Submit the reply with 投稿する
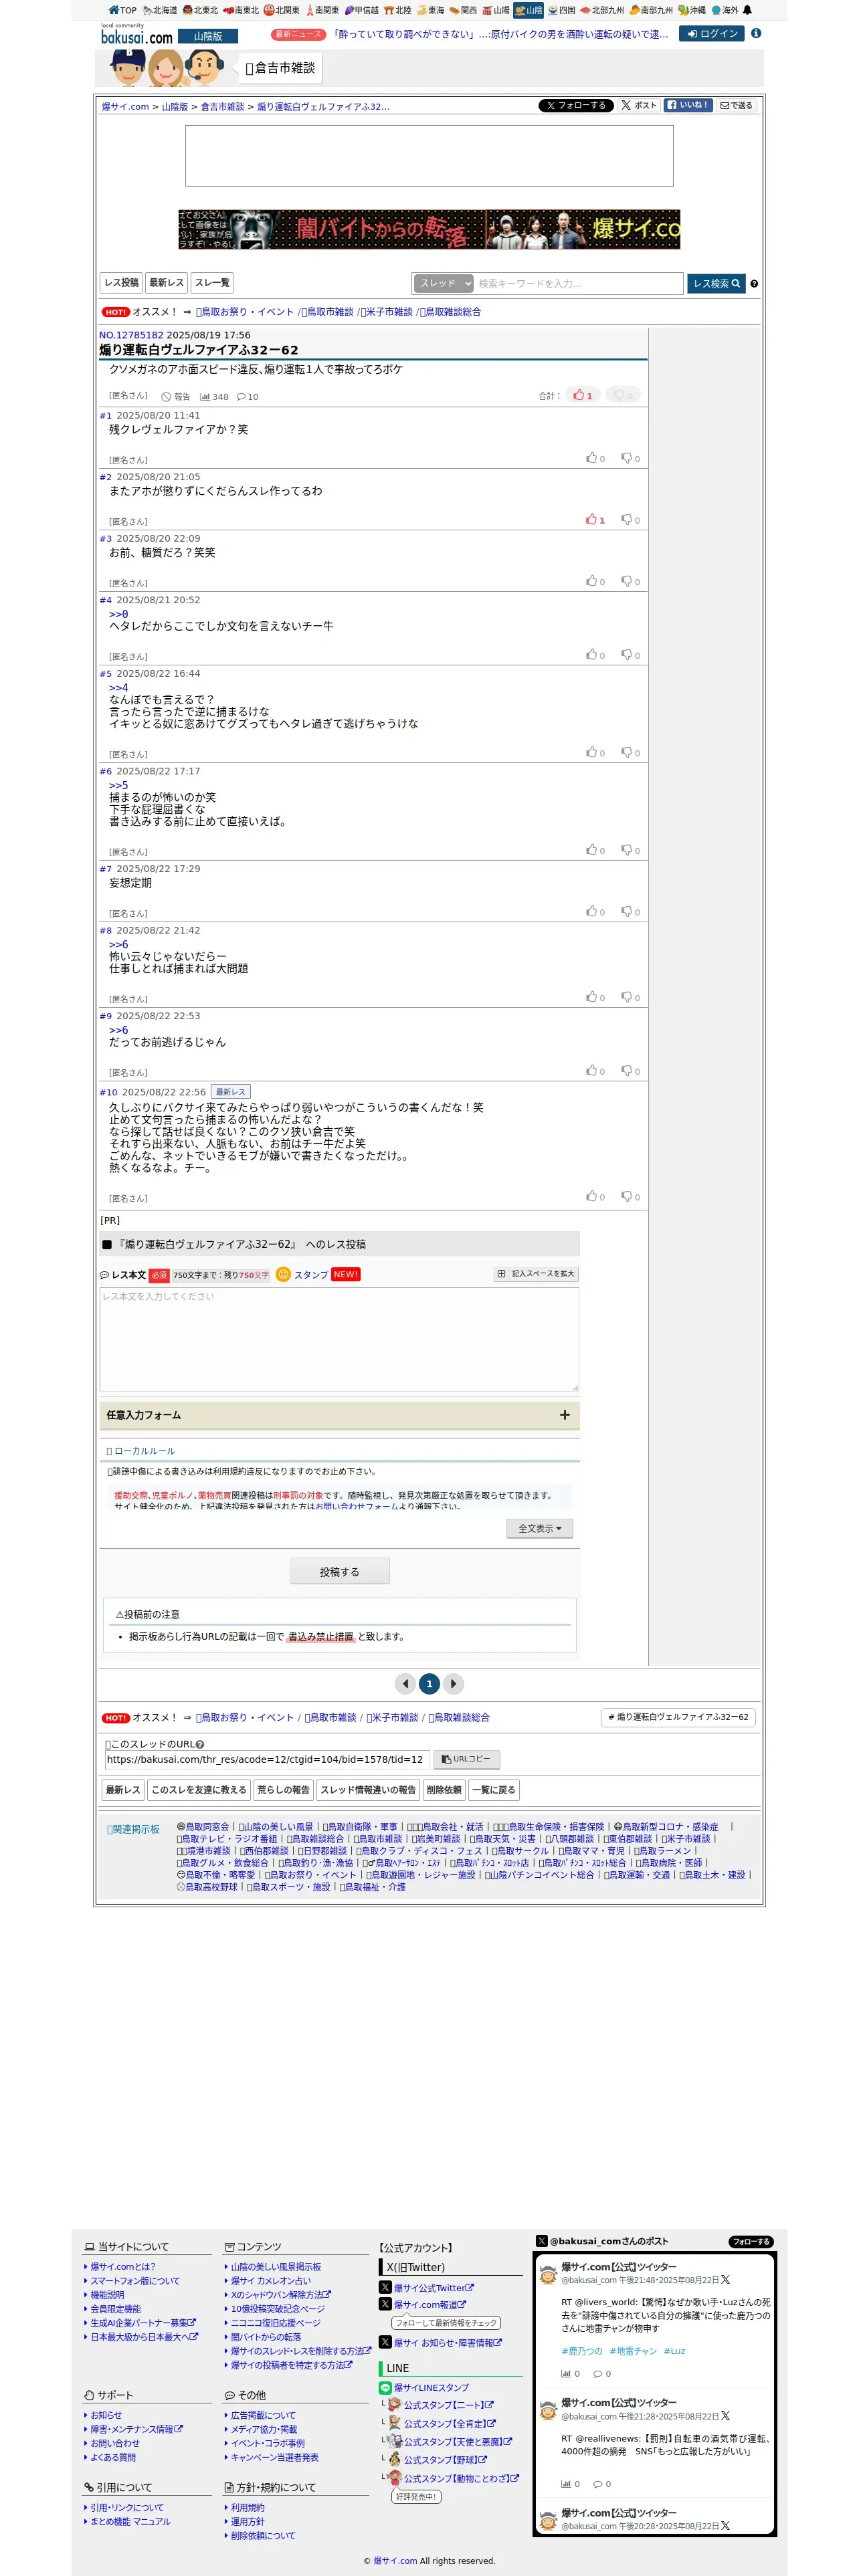The width and height of the screenshot is (859, 2576). [x=339, y=1572]
